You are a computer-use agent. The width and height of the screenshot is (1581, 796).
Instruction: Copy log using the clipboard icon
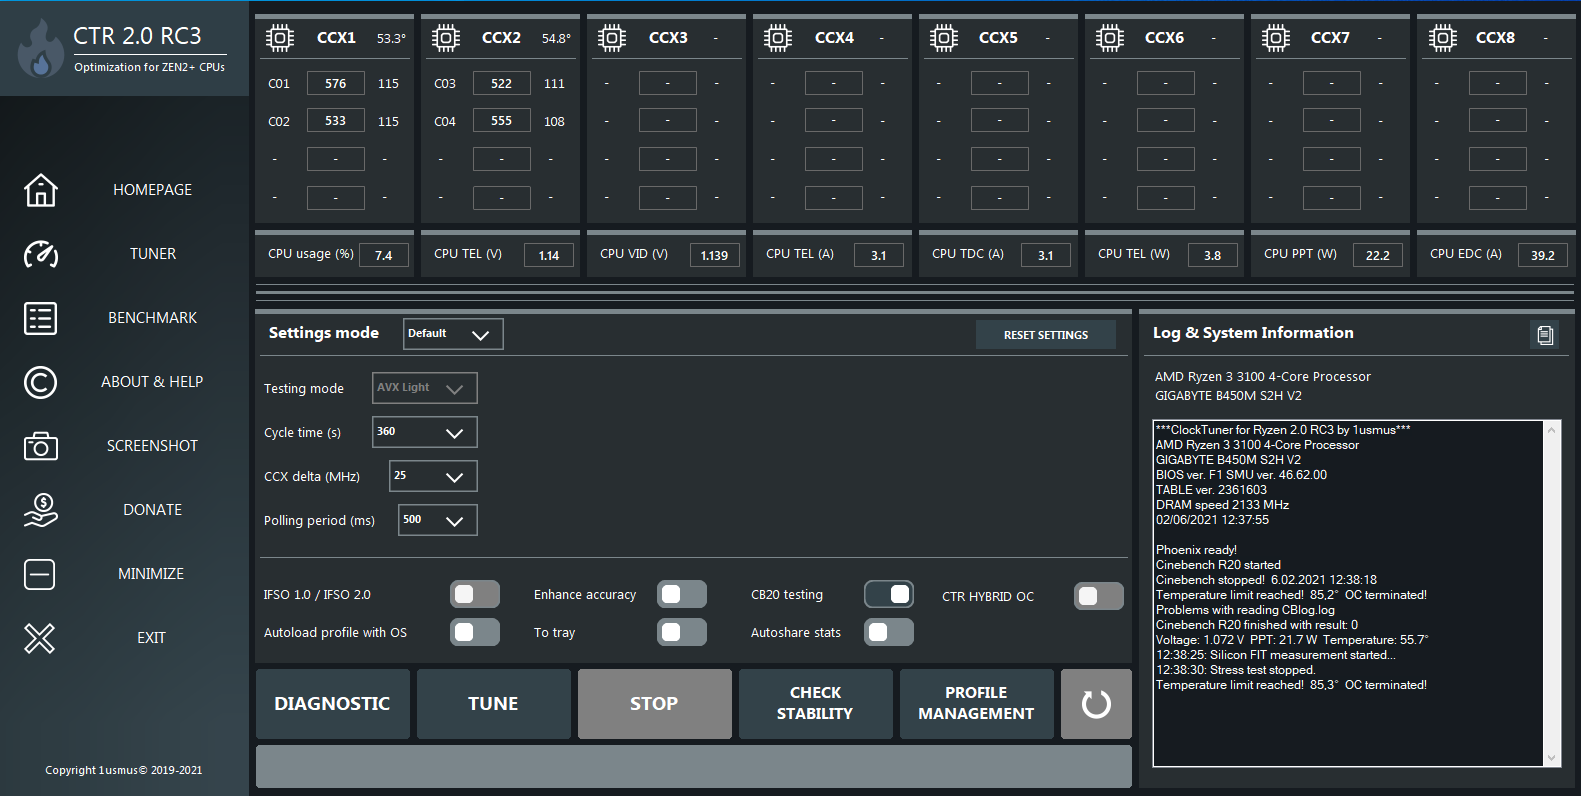[1545, 335]
